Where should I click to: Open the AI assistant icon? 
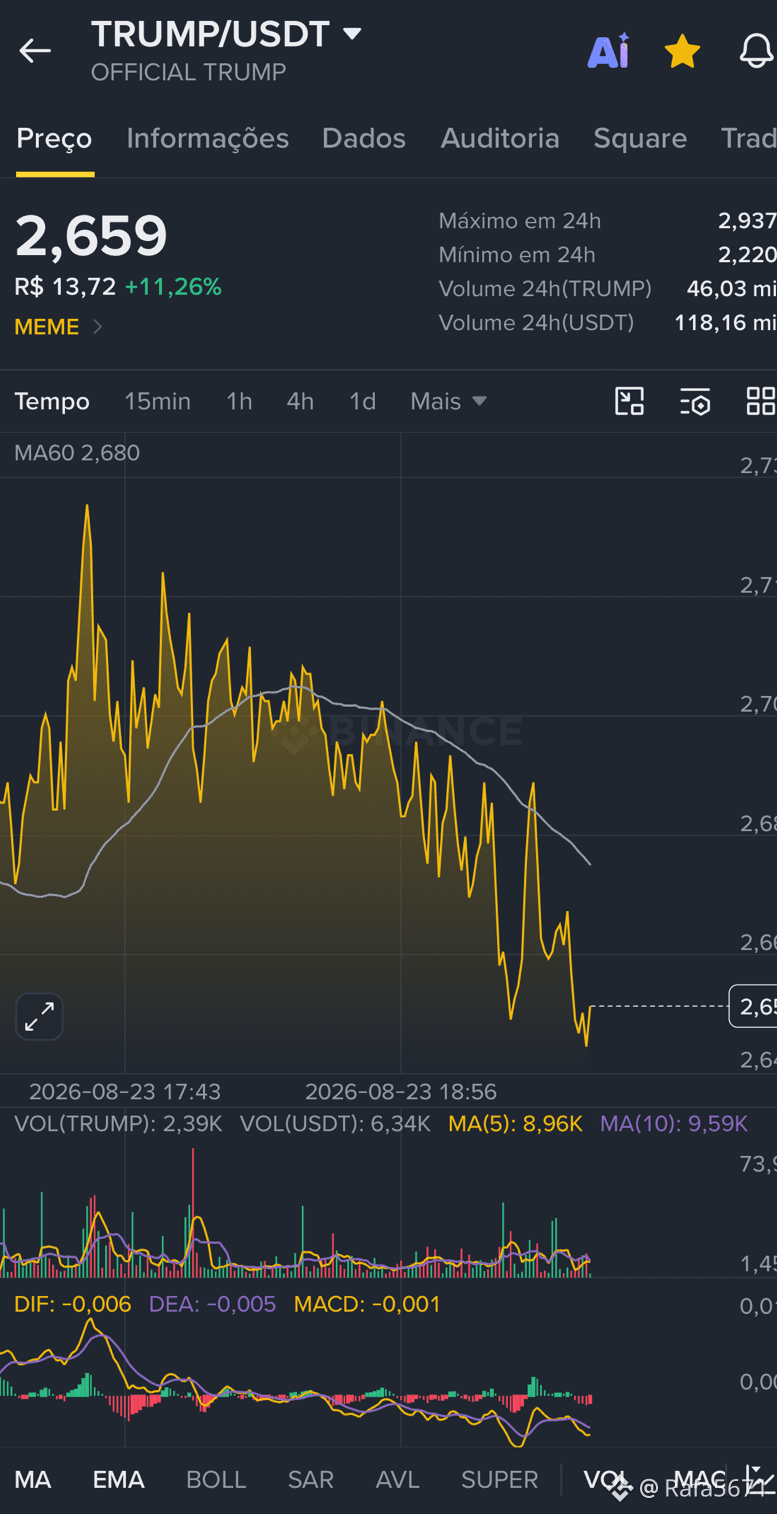pos(608,51)
